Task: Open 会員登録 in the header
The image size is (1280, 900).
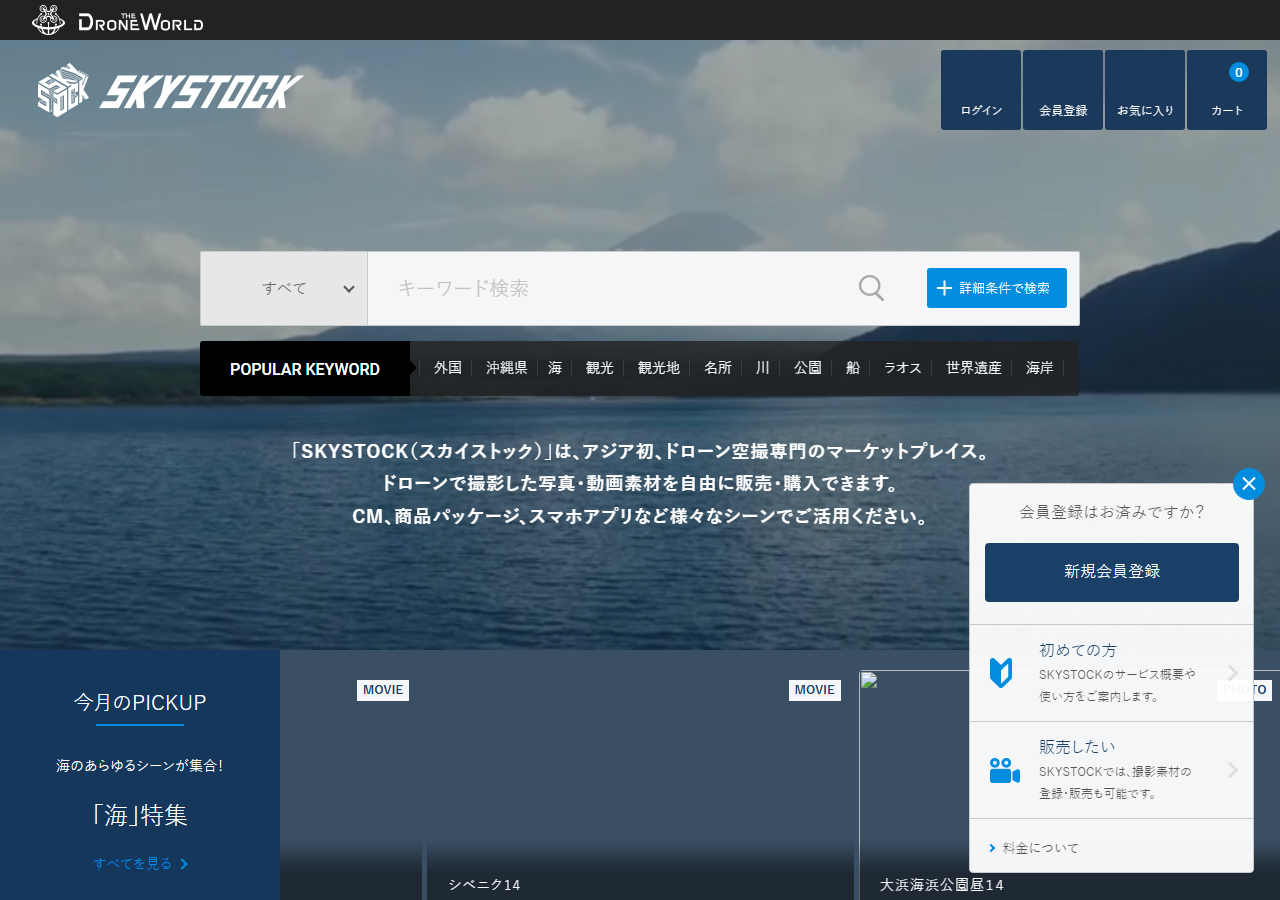Action: pyautogui.click(x=1063, y=90)
